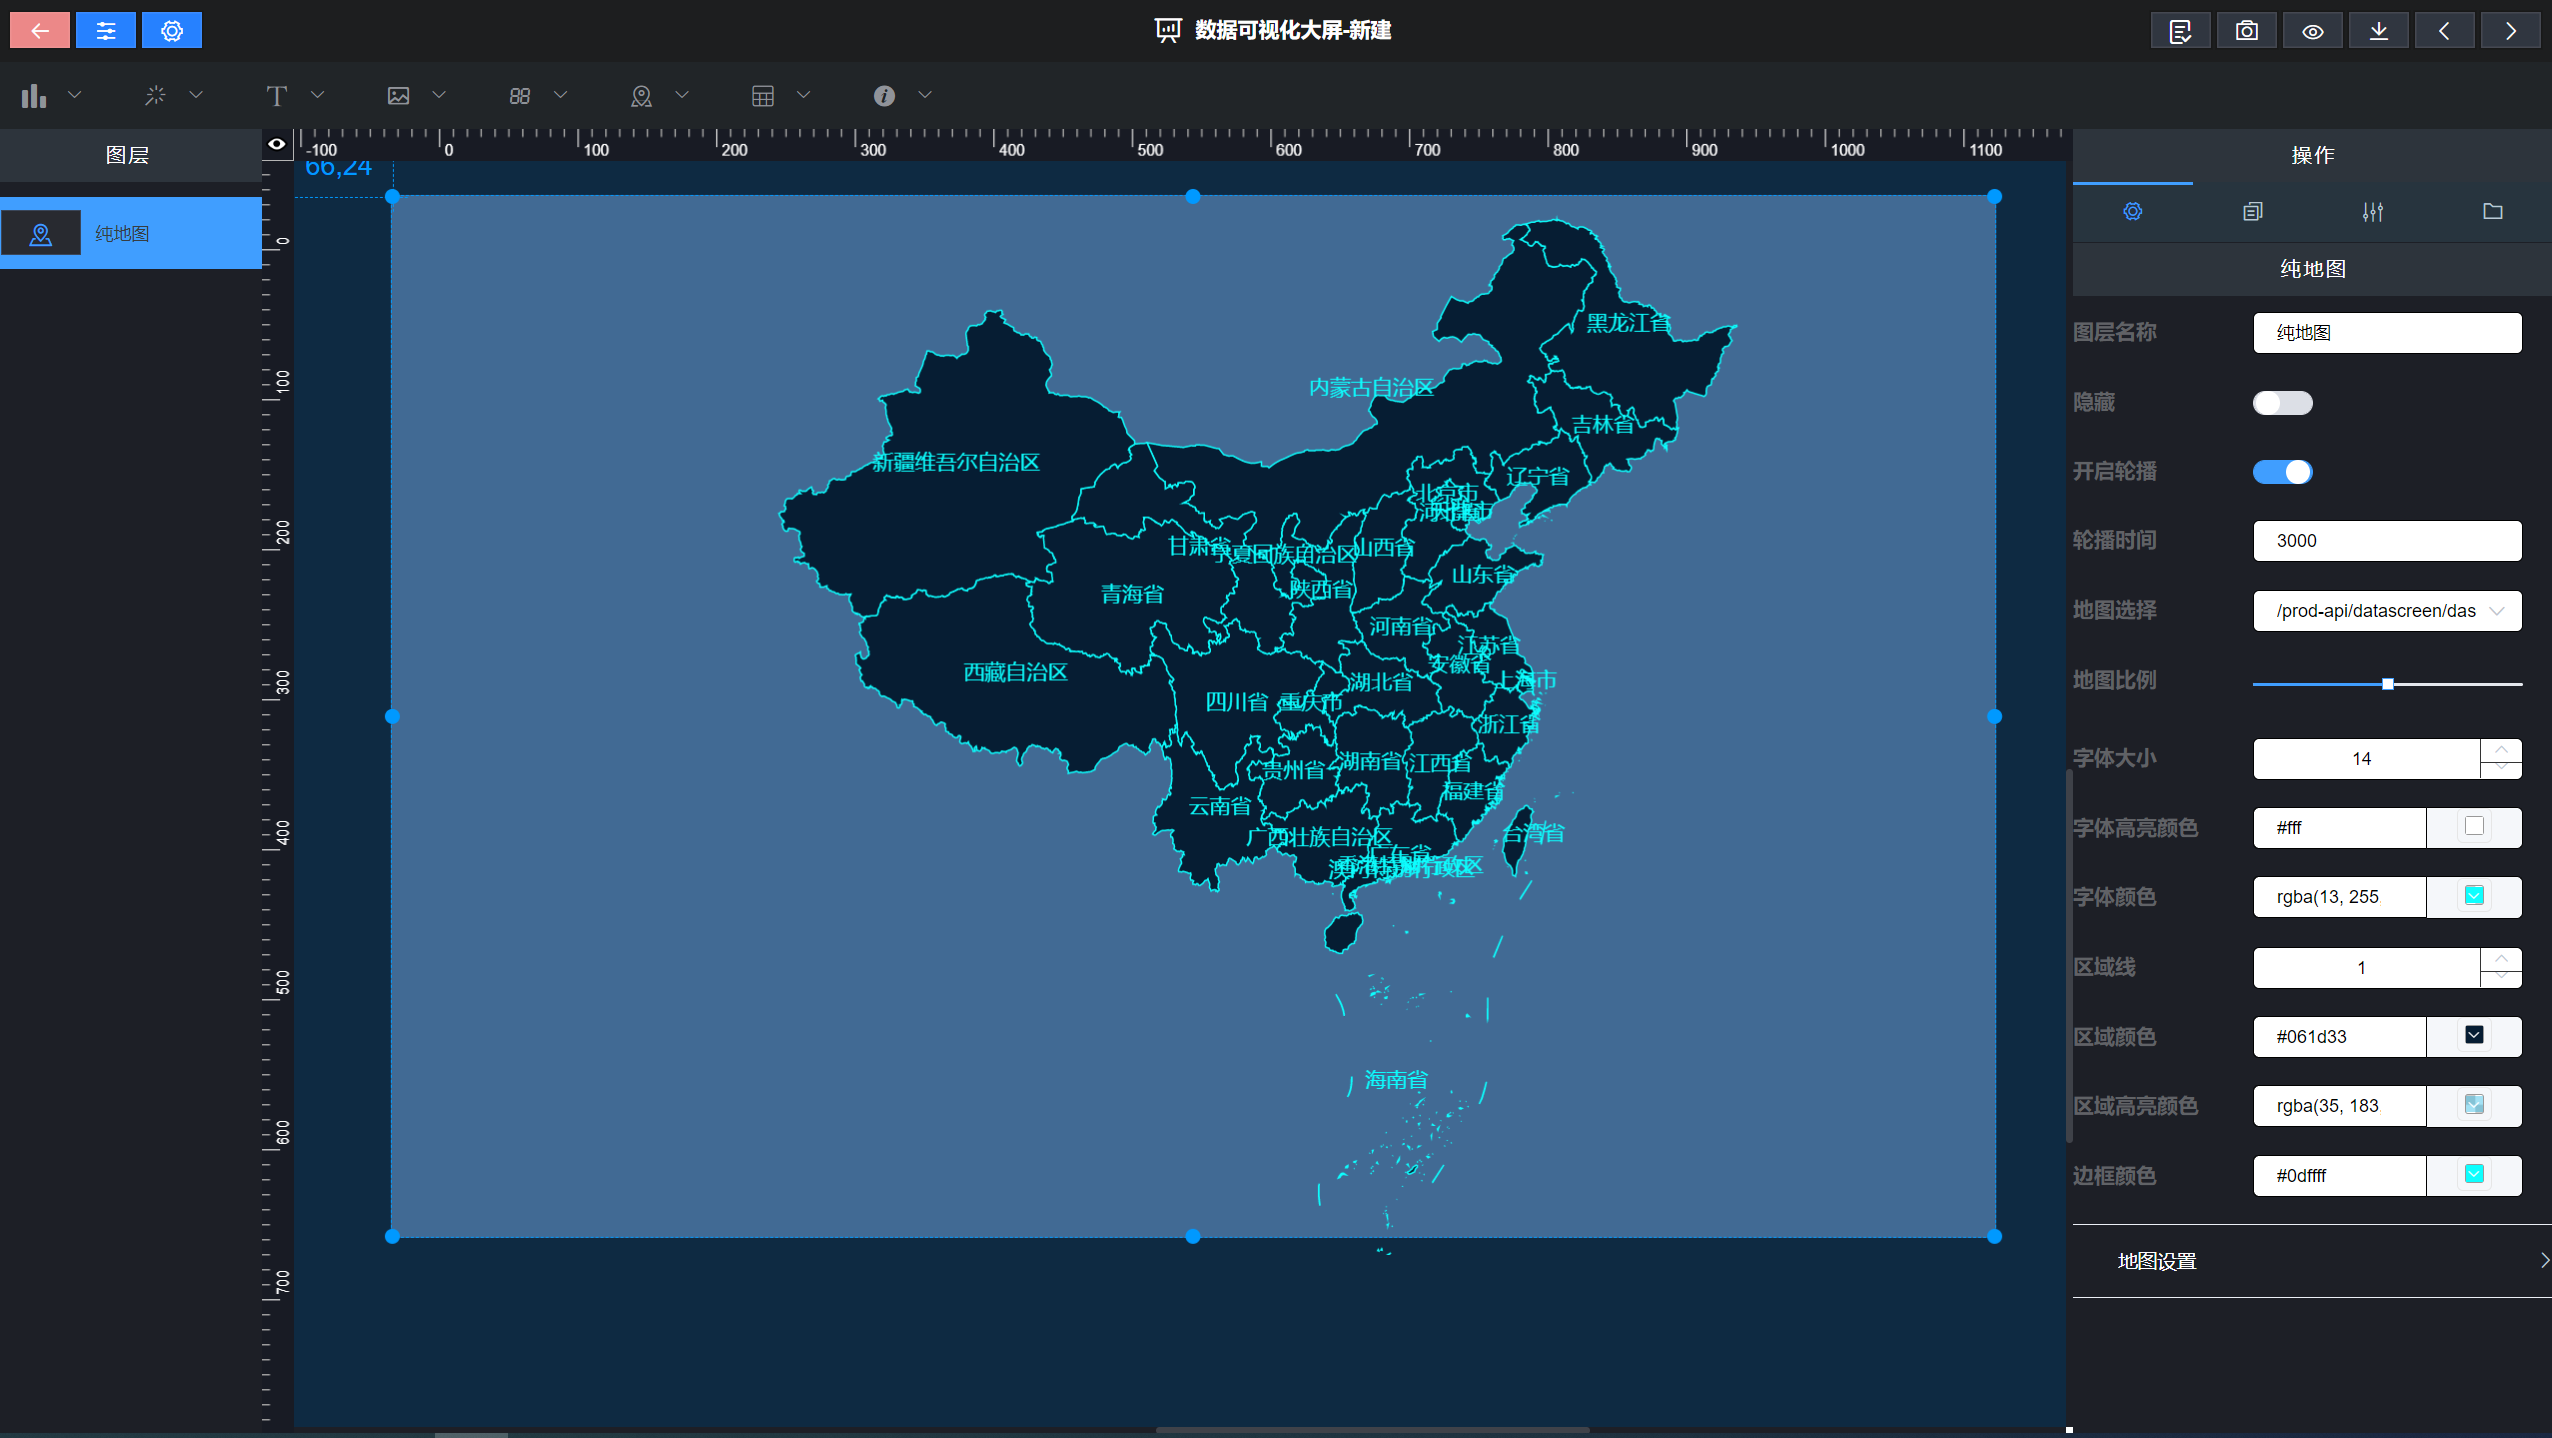
Task: Preview the screen with the eye icon
Action: click(x=2312, y=31)
